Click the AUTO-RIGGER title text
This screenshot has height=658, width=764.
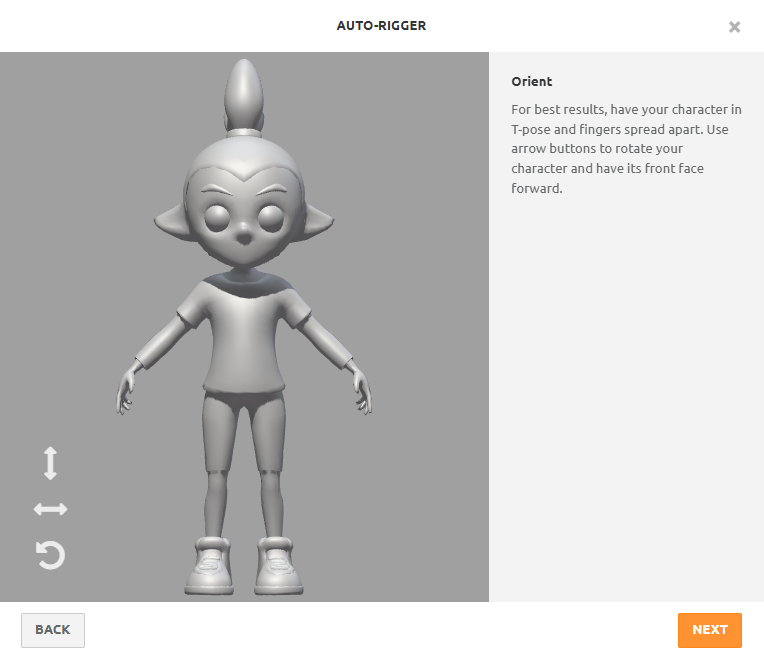[x=382, y=26]
